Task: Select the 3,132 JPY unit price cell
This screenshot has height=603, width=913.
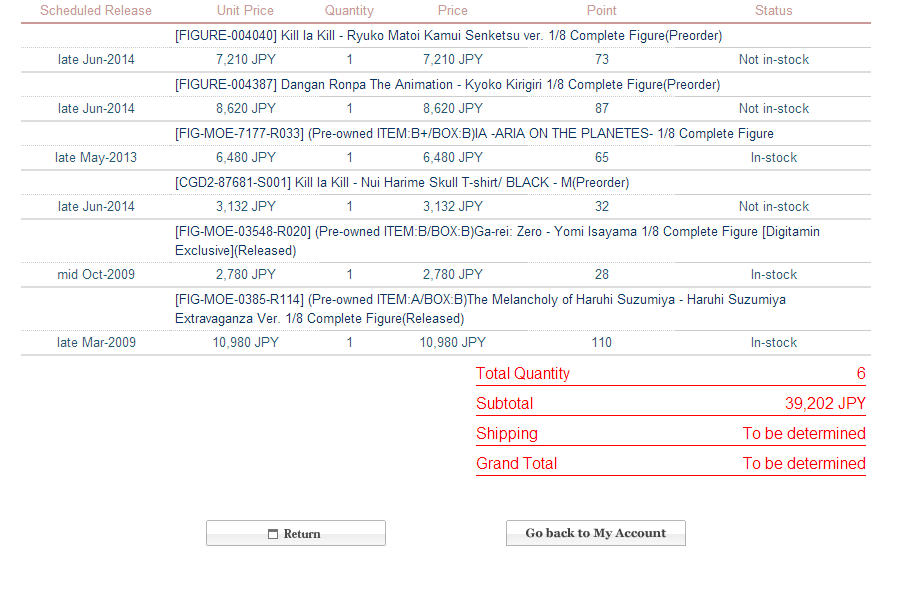Action: point(246,206)
